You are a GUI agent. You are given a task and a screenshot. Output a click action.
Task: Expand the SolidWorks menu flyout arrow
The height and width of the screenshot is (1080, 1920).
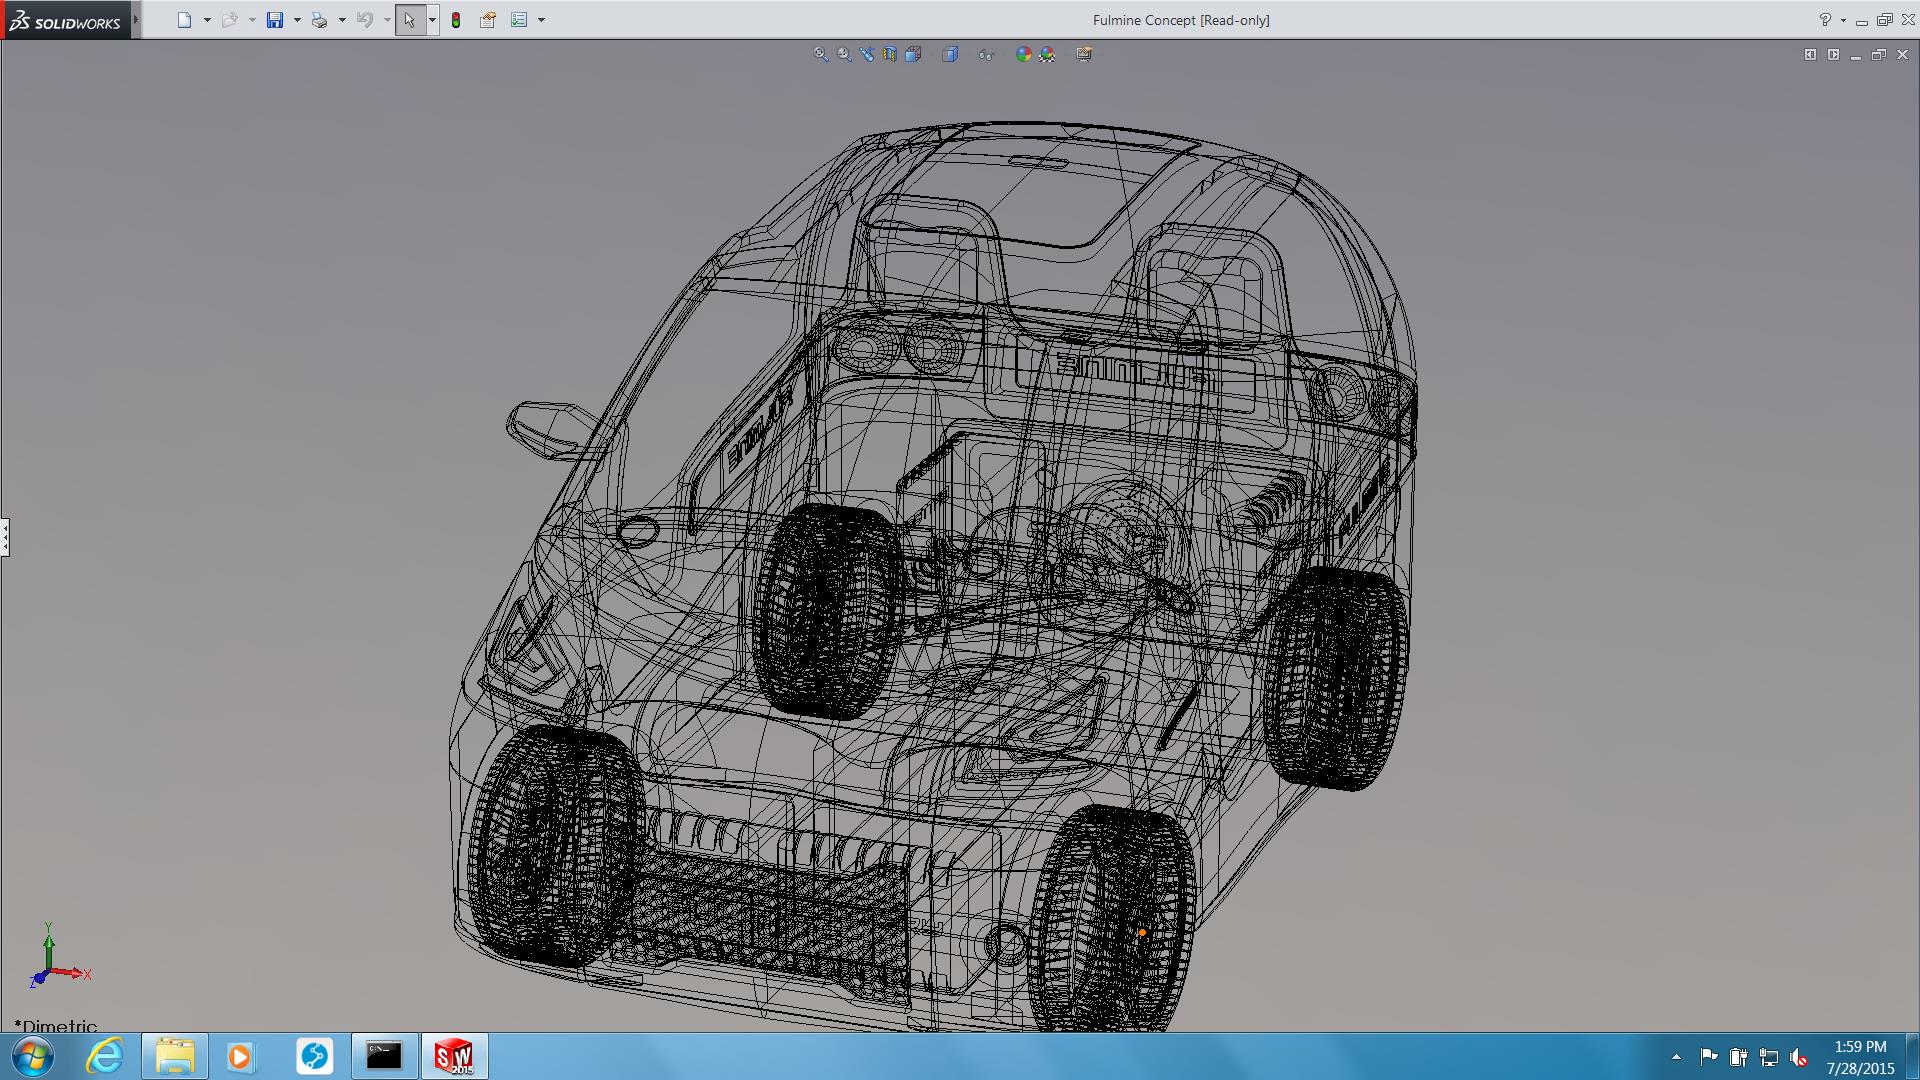(x=136, y=20)
